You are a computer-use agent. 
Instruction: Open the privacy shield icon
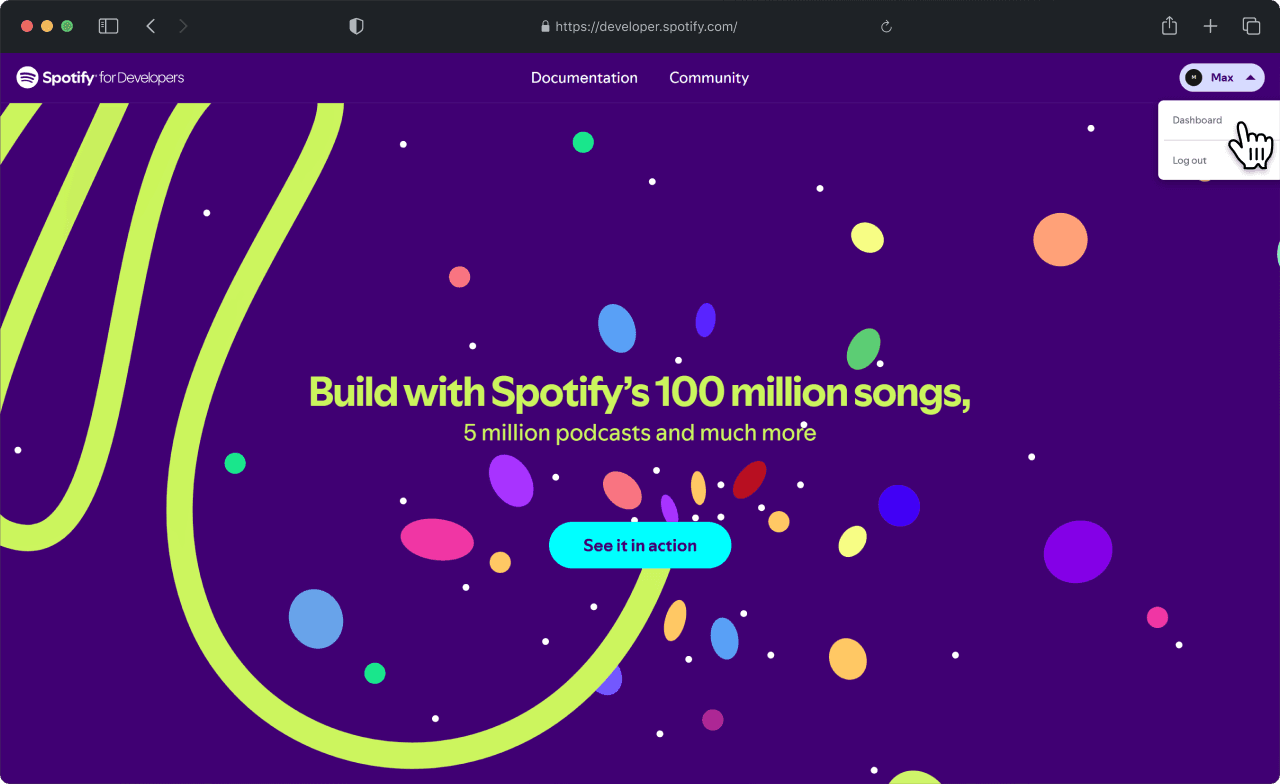tap(356, 26)
